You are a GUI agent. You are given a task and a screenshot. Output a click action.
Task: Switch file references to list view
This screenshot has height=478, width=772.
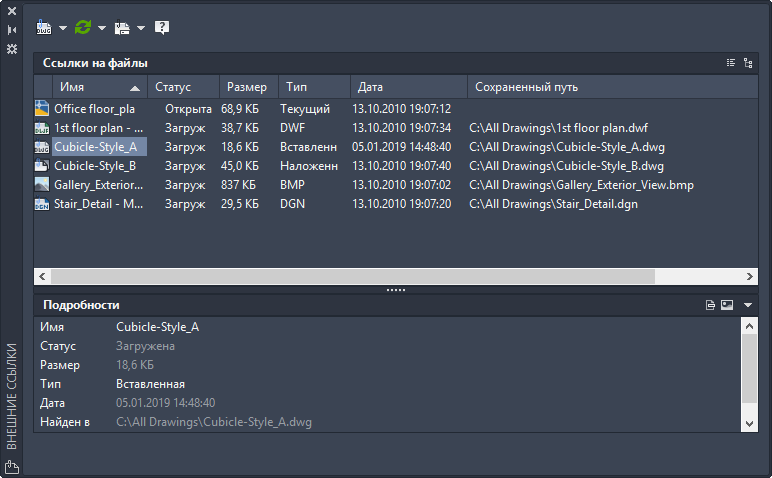coord(730,63)
